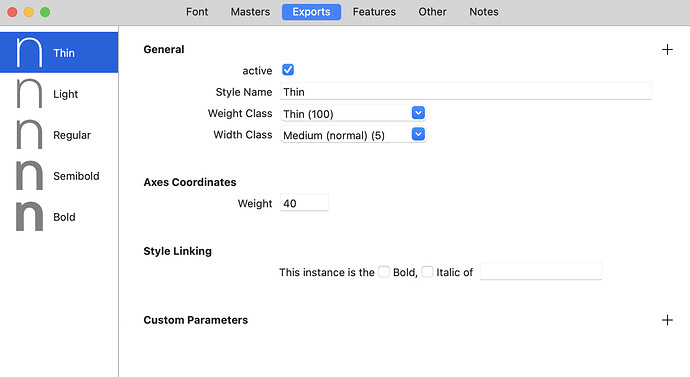The image size is (690, 377).
Task: Select the Bold instance in sidebar
Action: [59, 216]
